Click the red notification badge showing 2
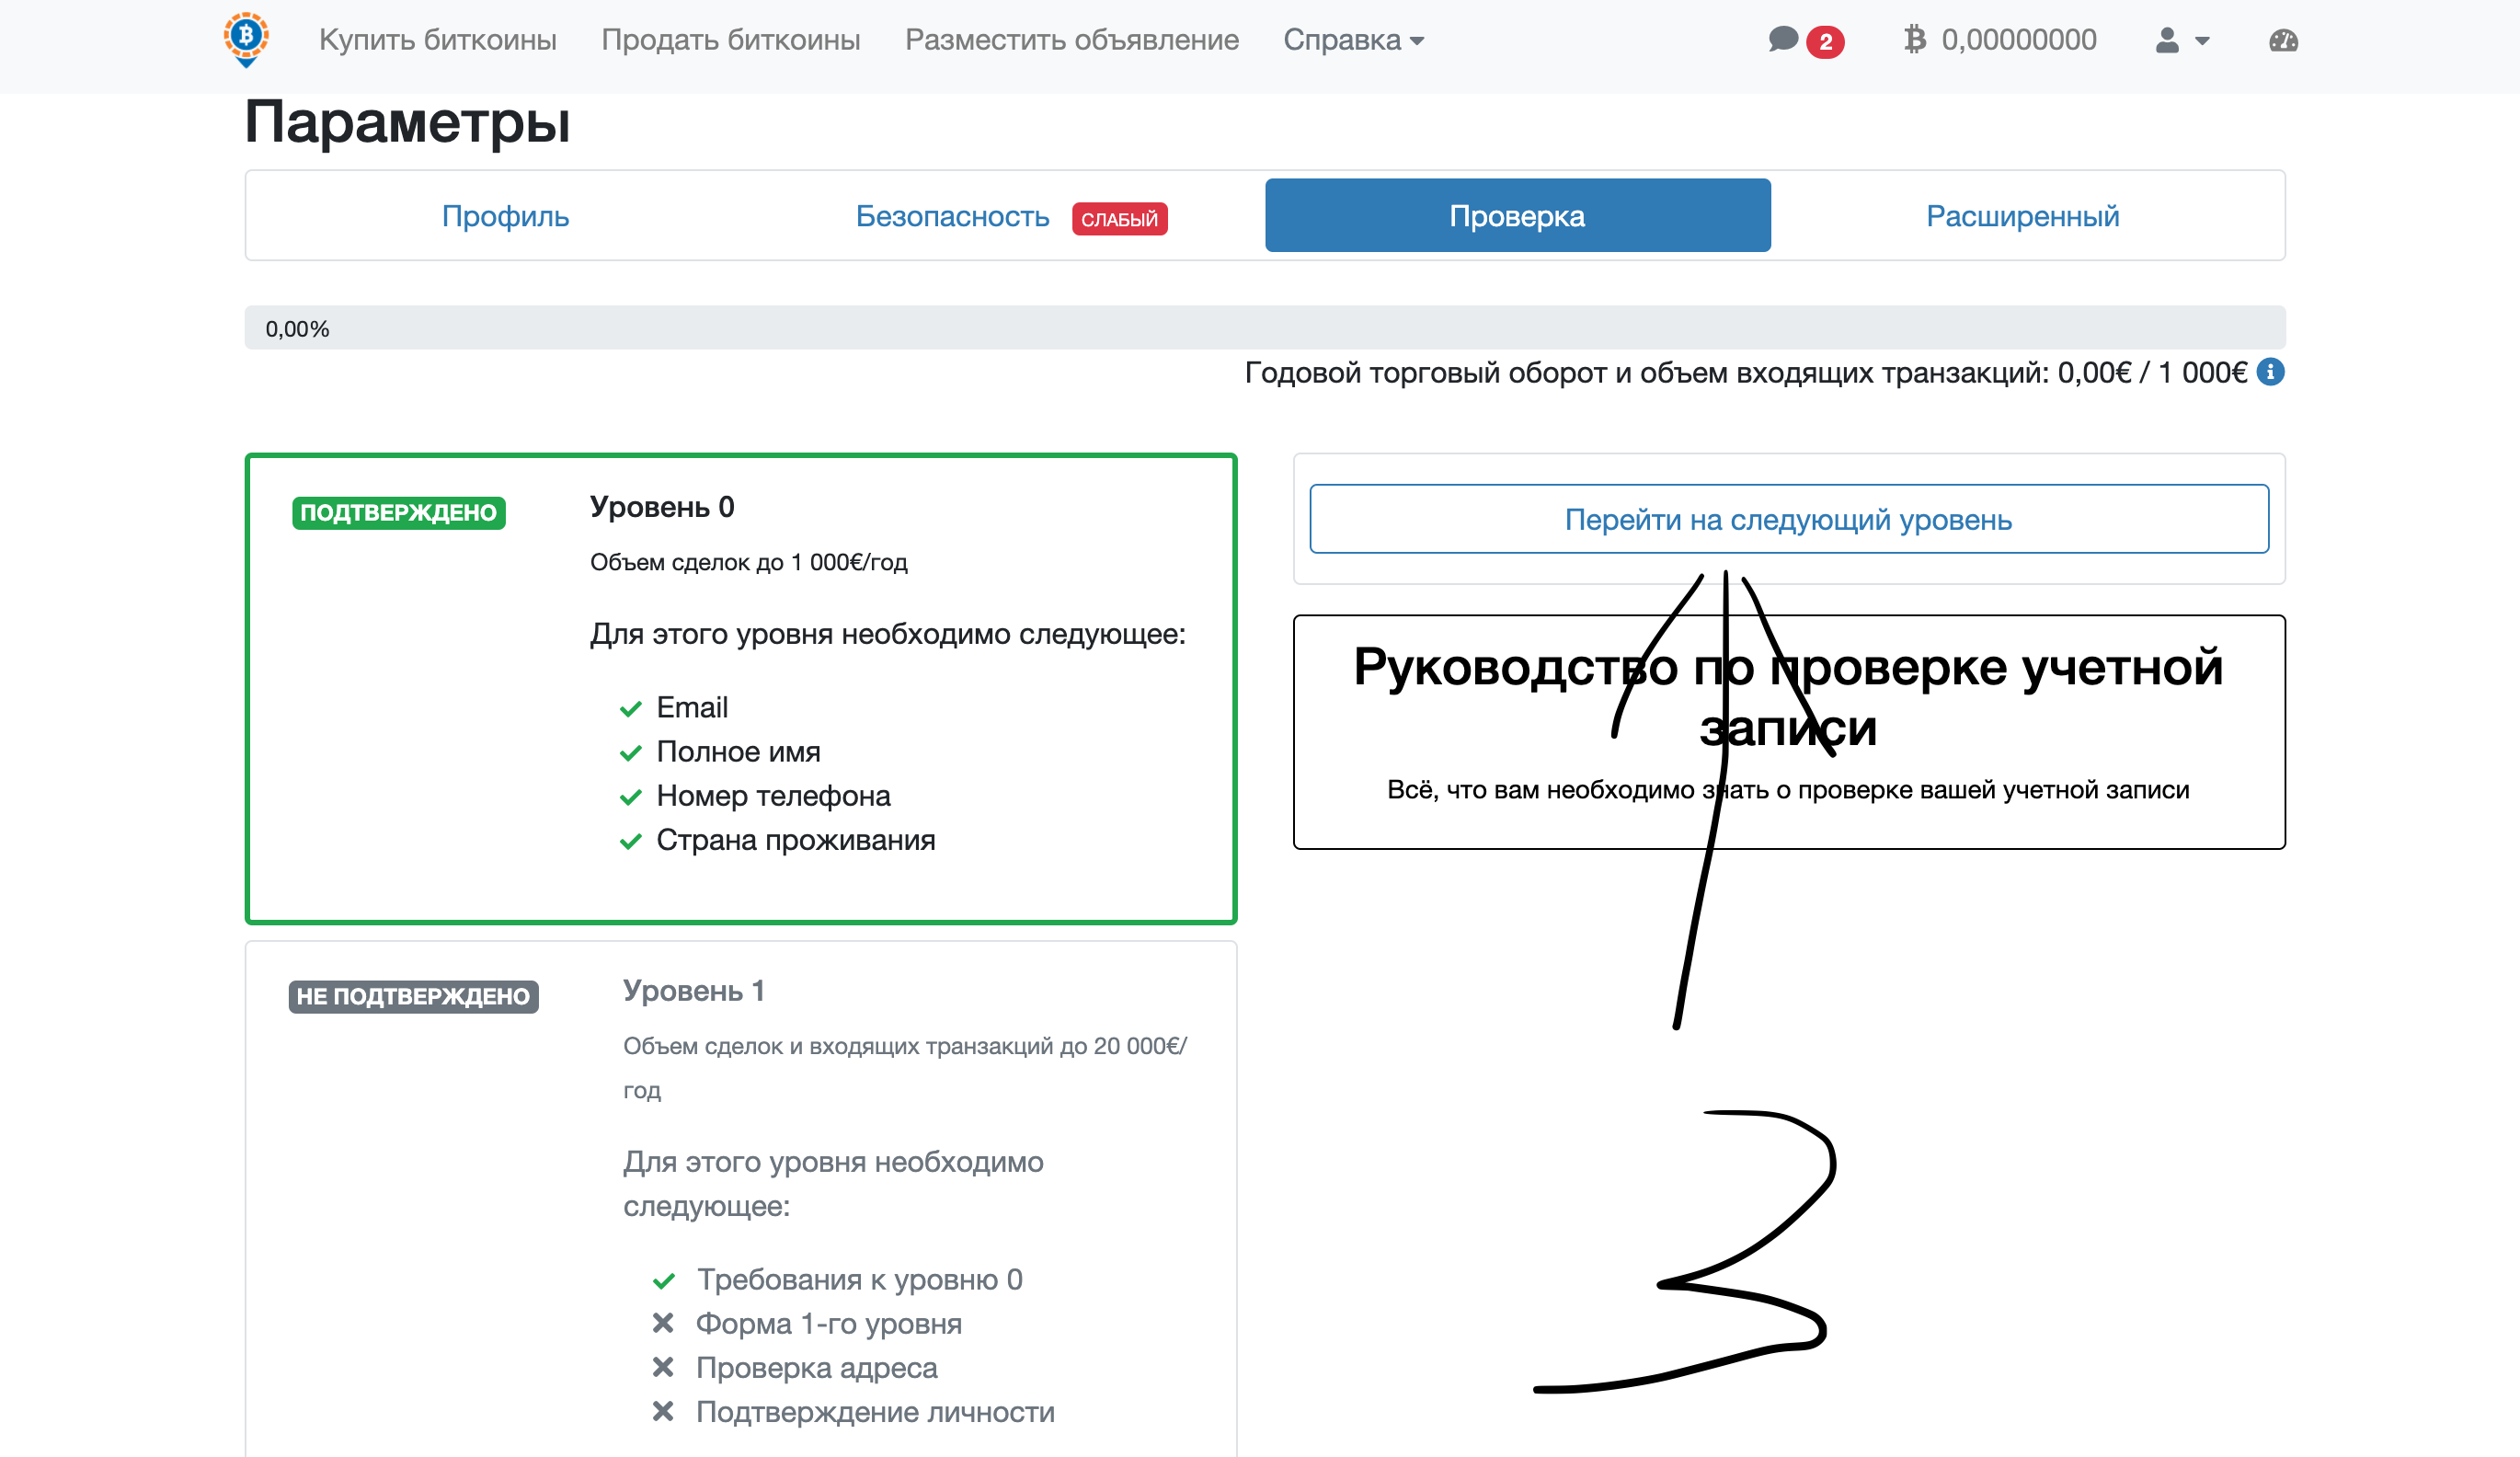Viewport: 2520px width, 1457px height. pos(1825,42)
